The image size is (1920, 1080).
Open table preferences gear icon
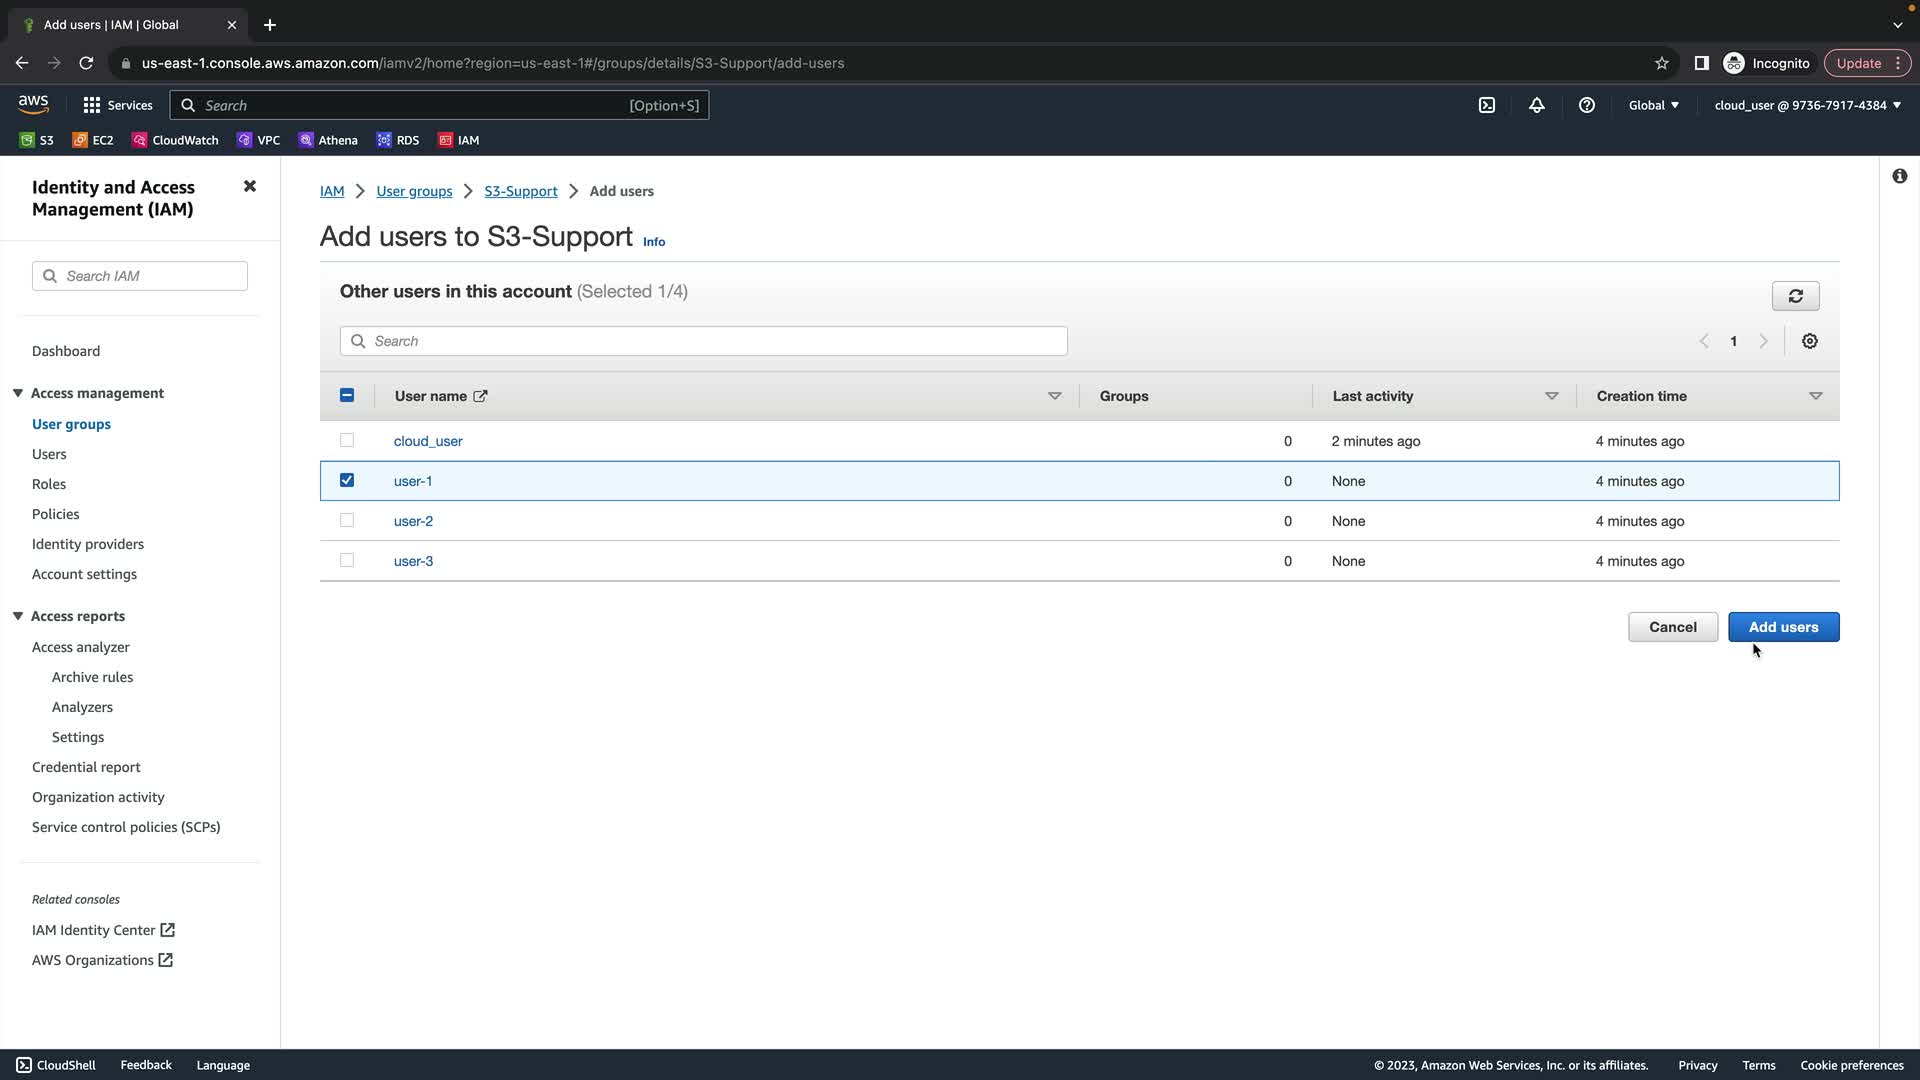(x=1810, y=341)
